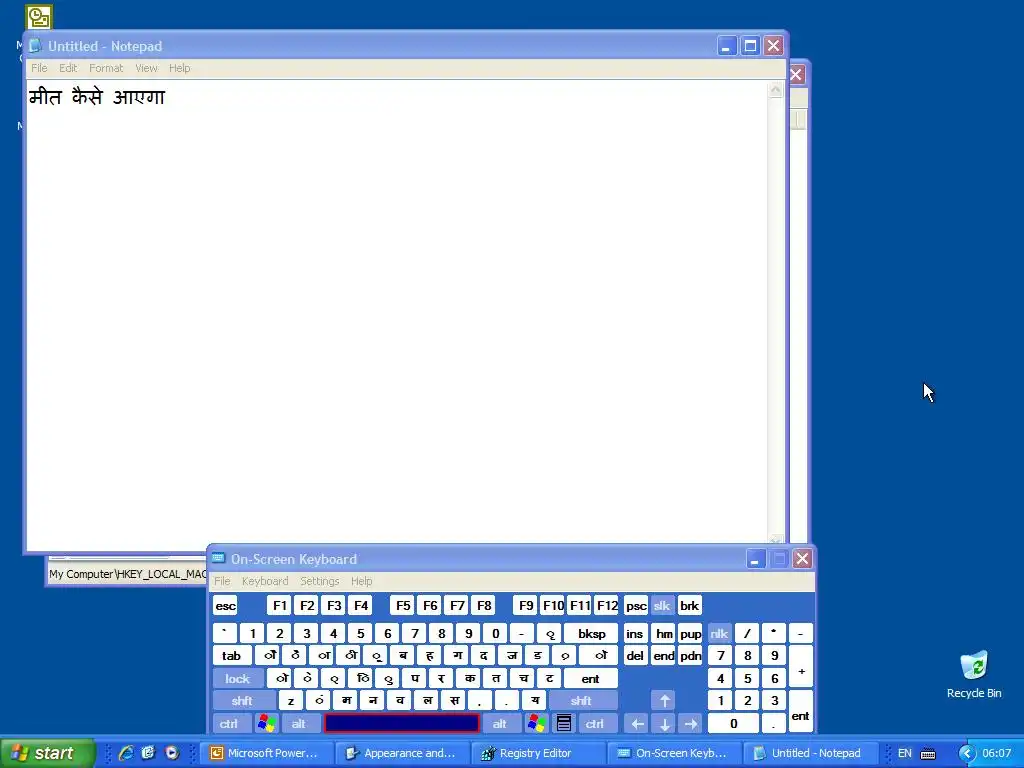Open Notepad Edit menu
The image size is (1024, 768).
click(68, 68)
